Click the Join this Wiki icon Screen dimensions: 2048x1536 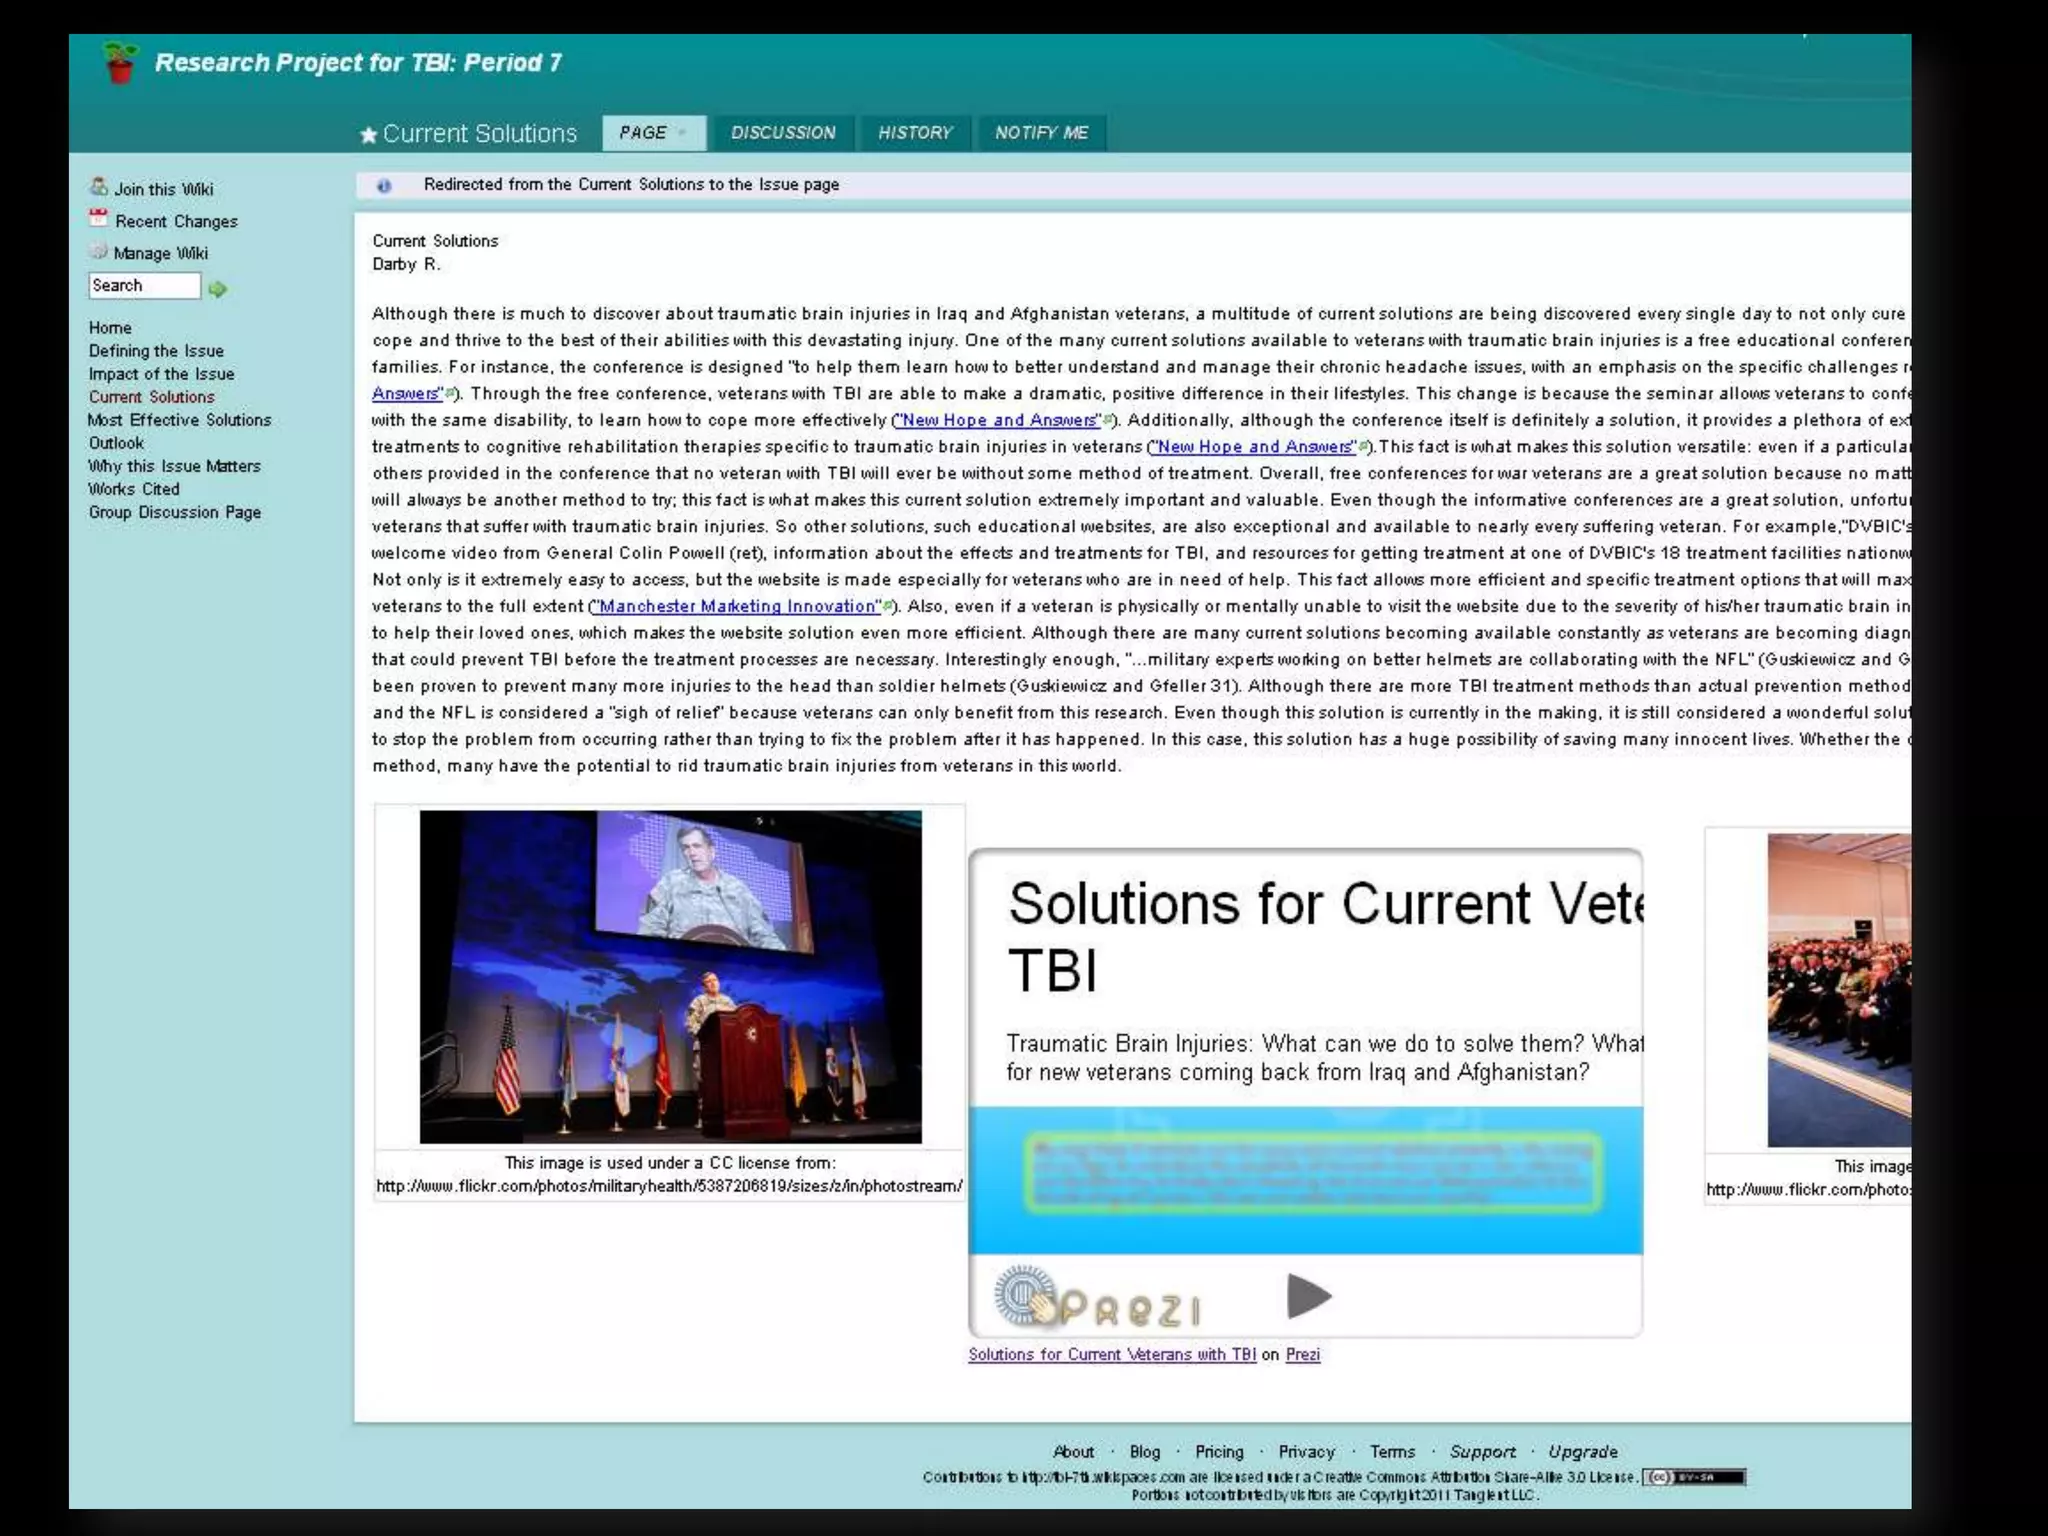(x=99, y=187)
